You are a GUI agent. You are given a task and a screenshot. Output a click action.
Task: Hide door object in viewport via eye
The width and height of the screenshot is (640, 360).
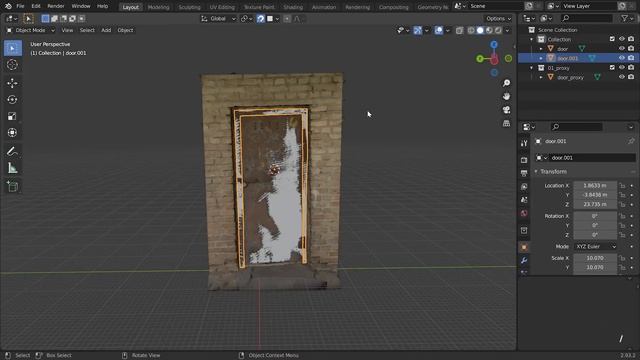(622, 49)
